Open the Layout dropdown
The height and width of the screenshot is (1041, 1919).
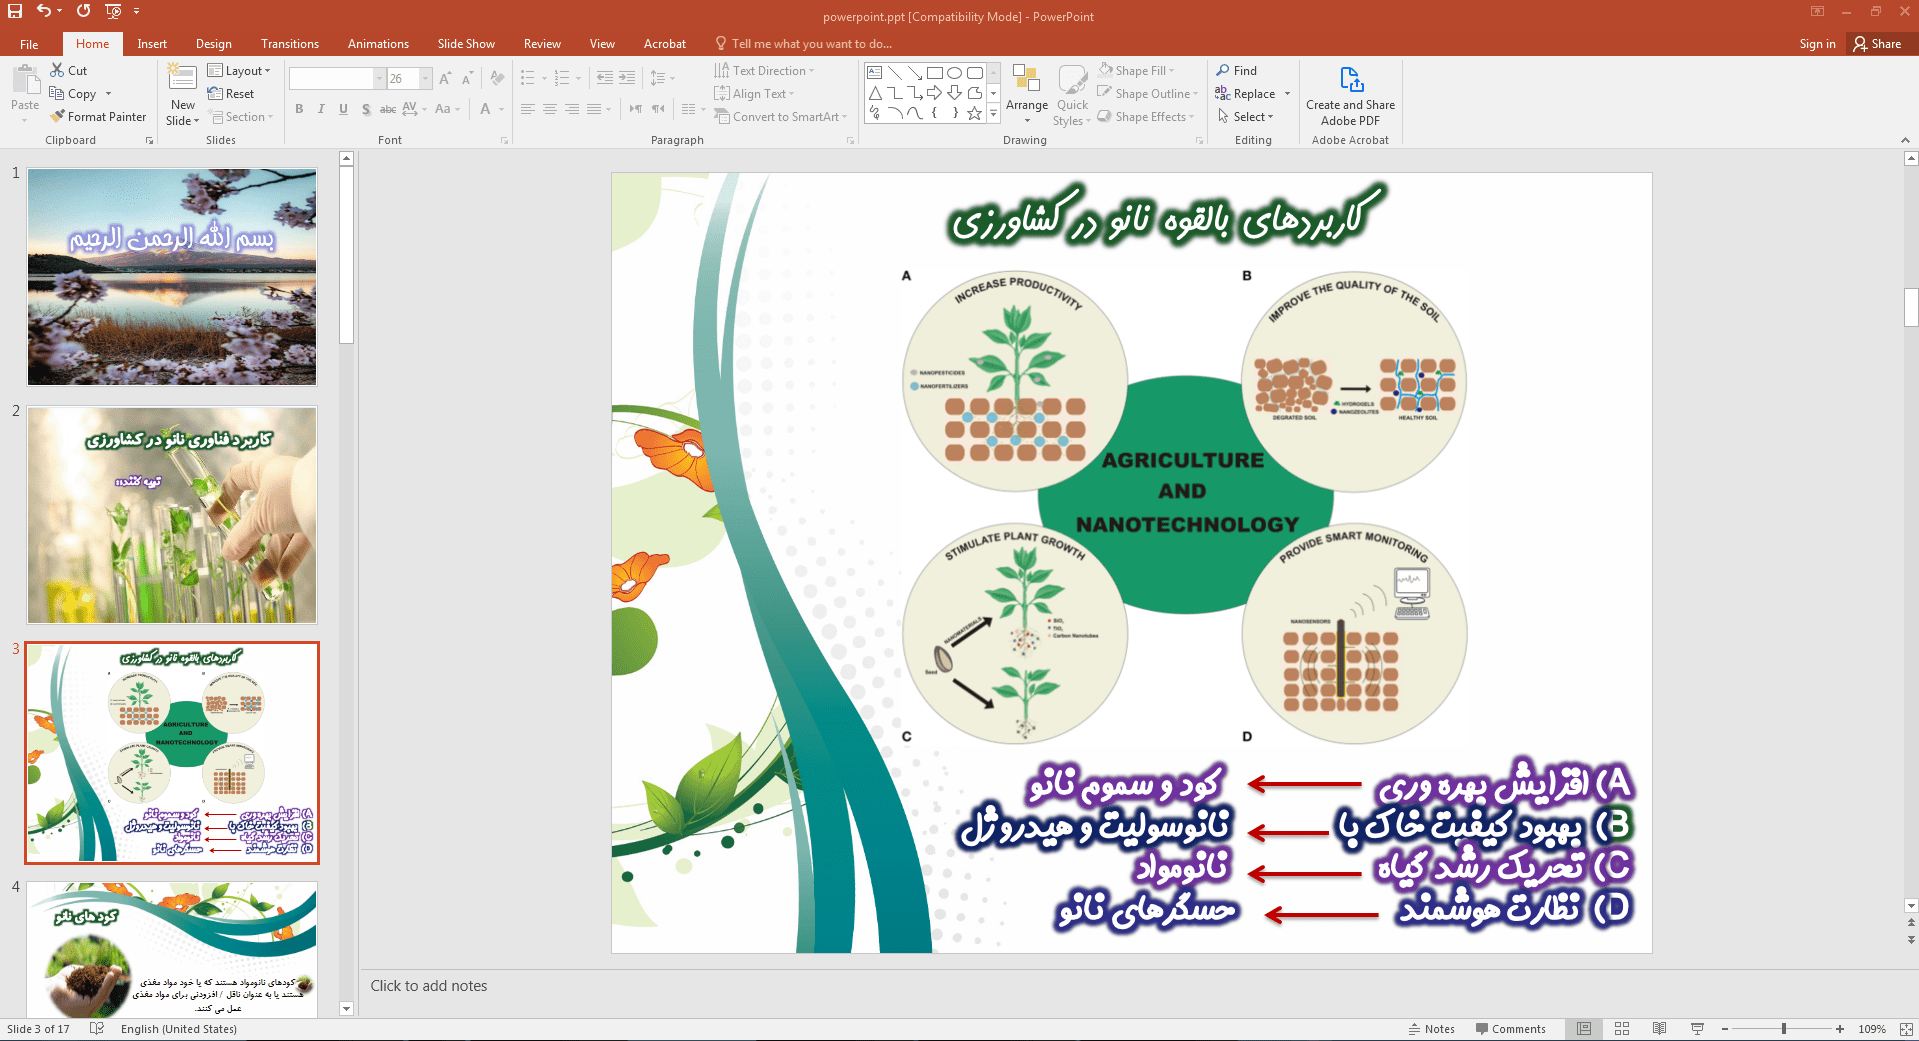[239, 71]
